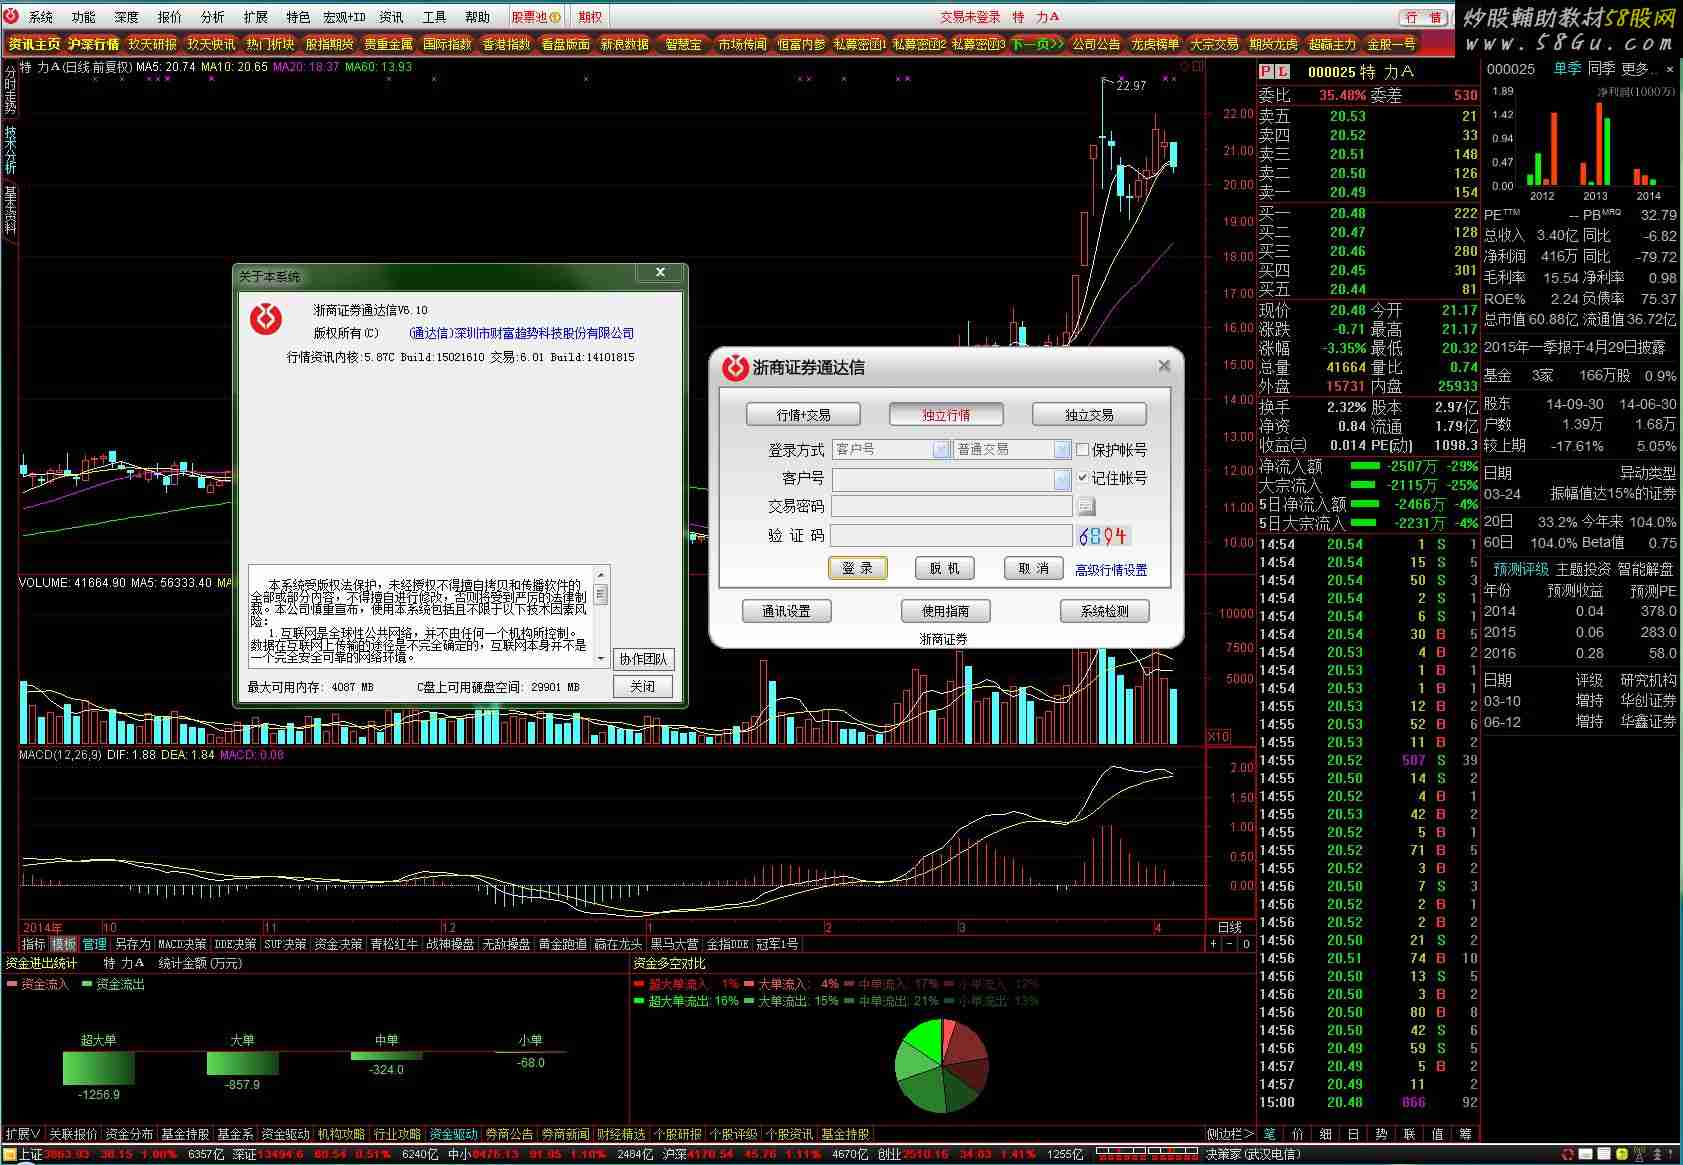Expand the 侧边栏 sidebar toggle

coord(1230,1134)
